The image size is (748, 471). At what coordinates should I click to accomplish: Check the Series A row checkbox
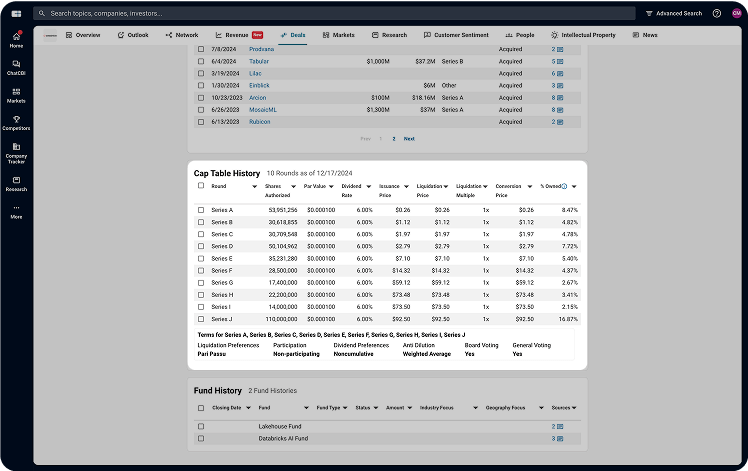pyautogui.click(x=201, y=210)
